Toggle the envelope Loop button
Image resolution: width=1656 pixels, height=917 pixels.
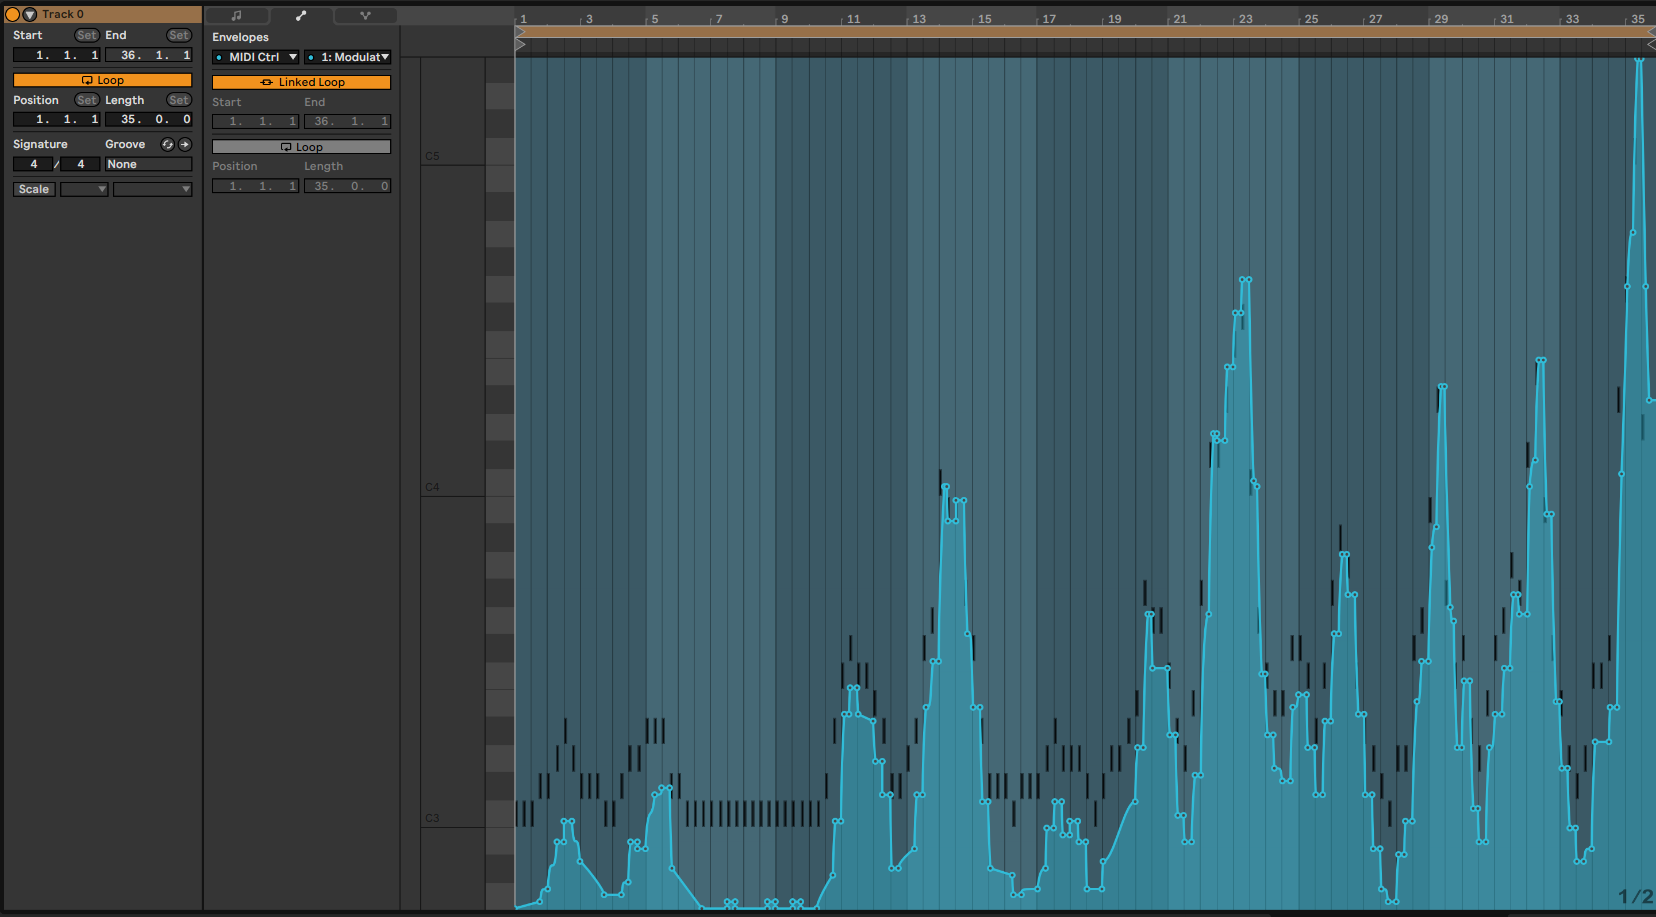coord(301,147)
